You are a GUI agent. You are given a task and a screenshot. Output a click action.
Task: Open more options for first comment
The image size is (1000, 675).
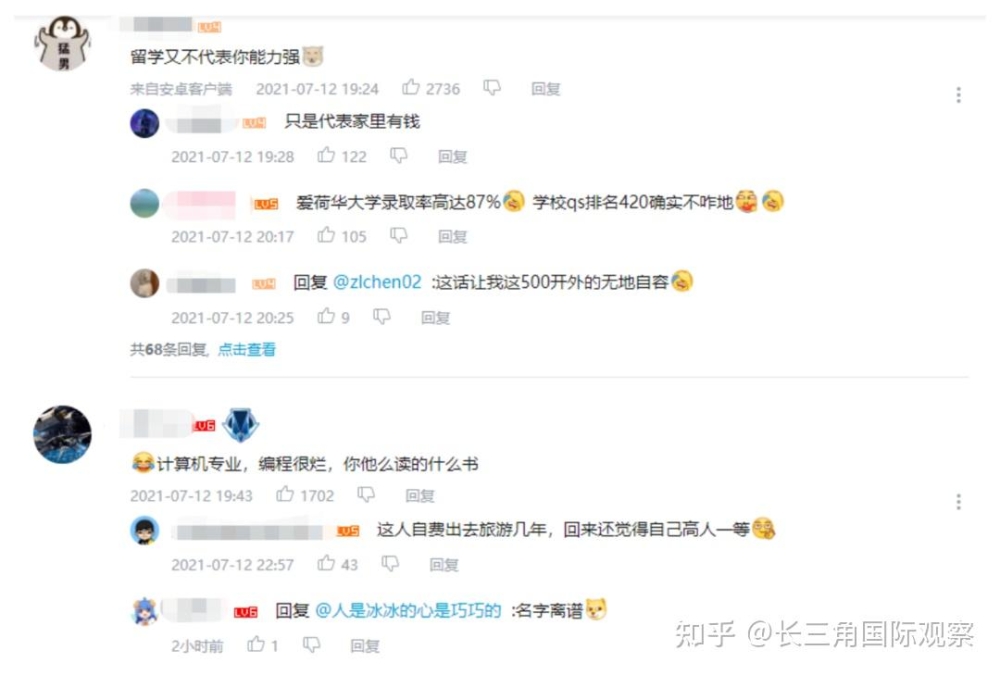pyautogui.click(x=959, y=95)
